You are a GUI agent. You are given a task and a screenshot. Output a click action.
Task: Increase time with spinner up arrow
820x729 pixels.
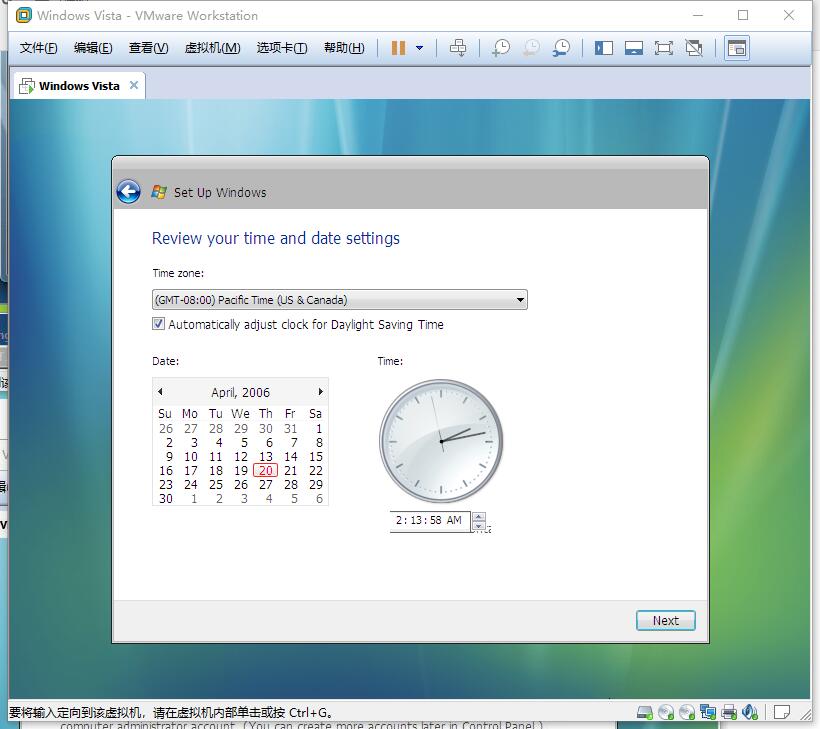click(x=479, y=517)
